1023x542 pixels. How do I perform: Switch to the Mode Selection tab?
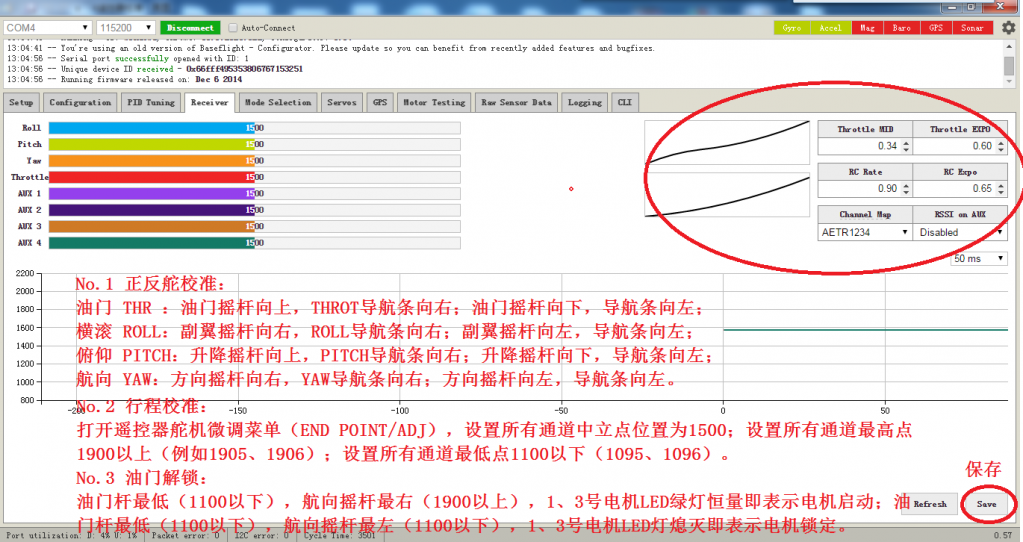(x=278, y=102)
